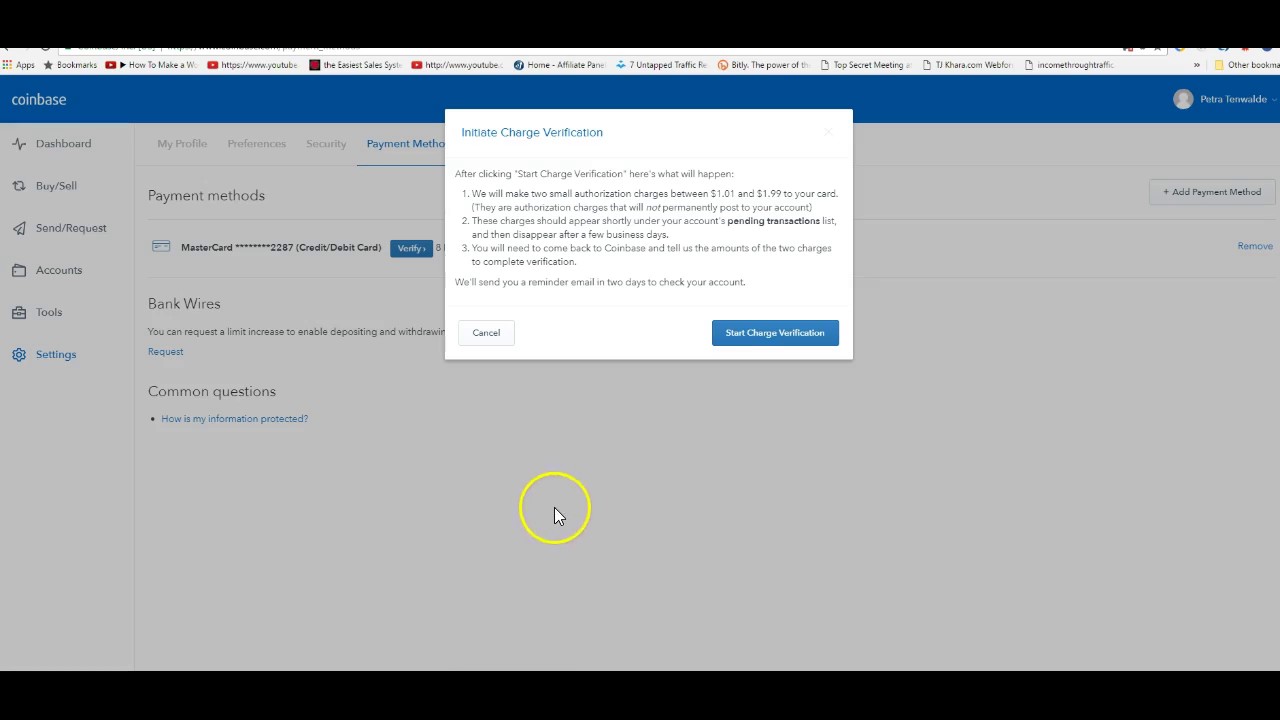This screenshot has height=720, width=1280.
Task: Click Add Payment Method button
Action: [1211, 192]
